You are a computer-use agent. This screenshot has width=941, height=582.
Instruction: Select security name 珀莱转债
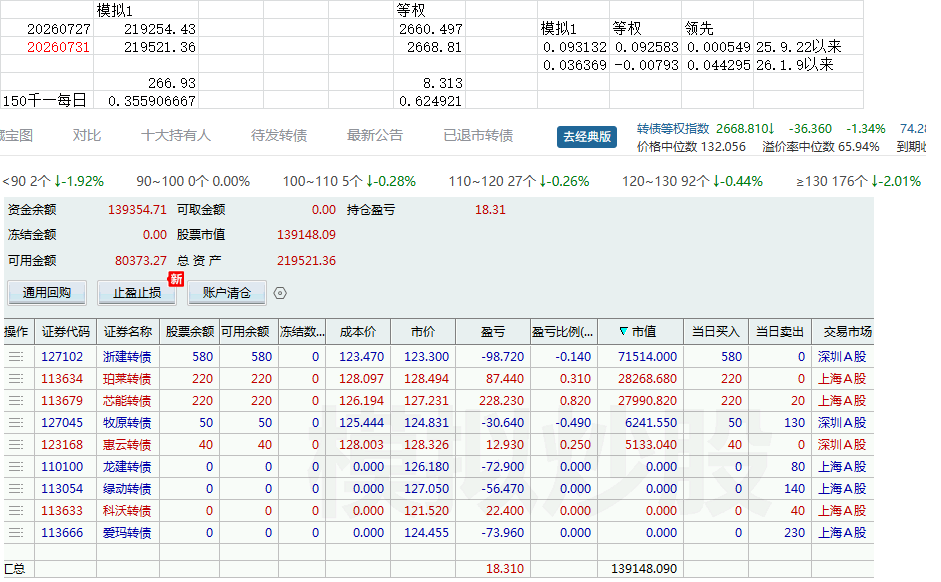127,379
